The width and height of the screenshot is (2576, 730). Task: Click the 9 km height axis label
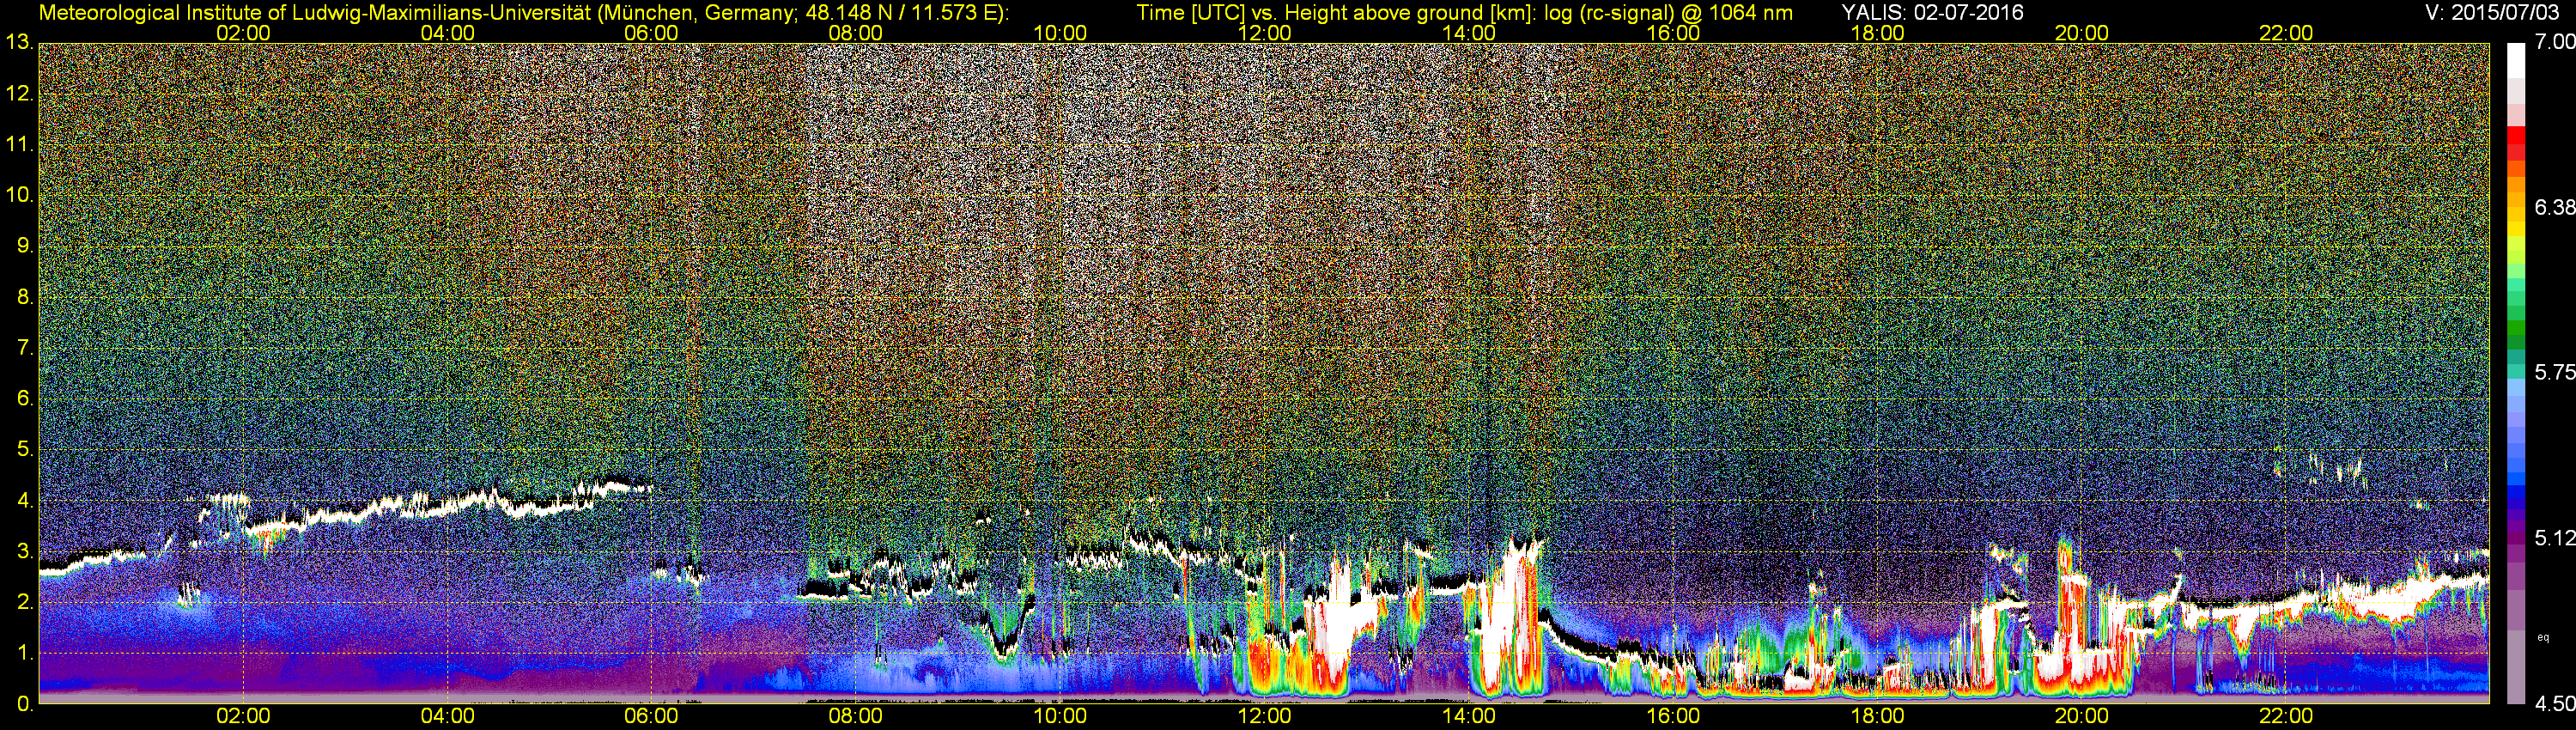25,246
